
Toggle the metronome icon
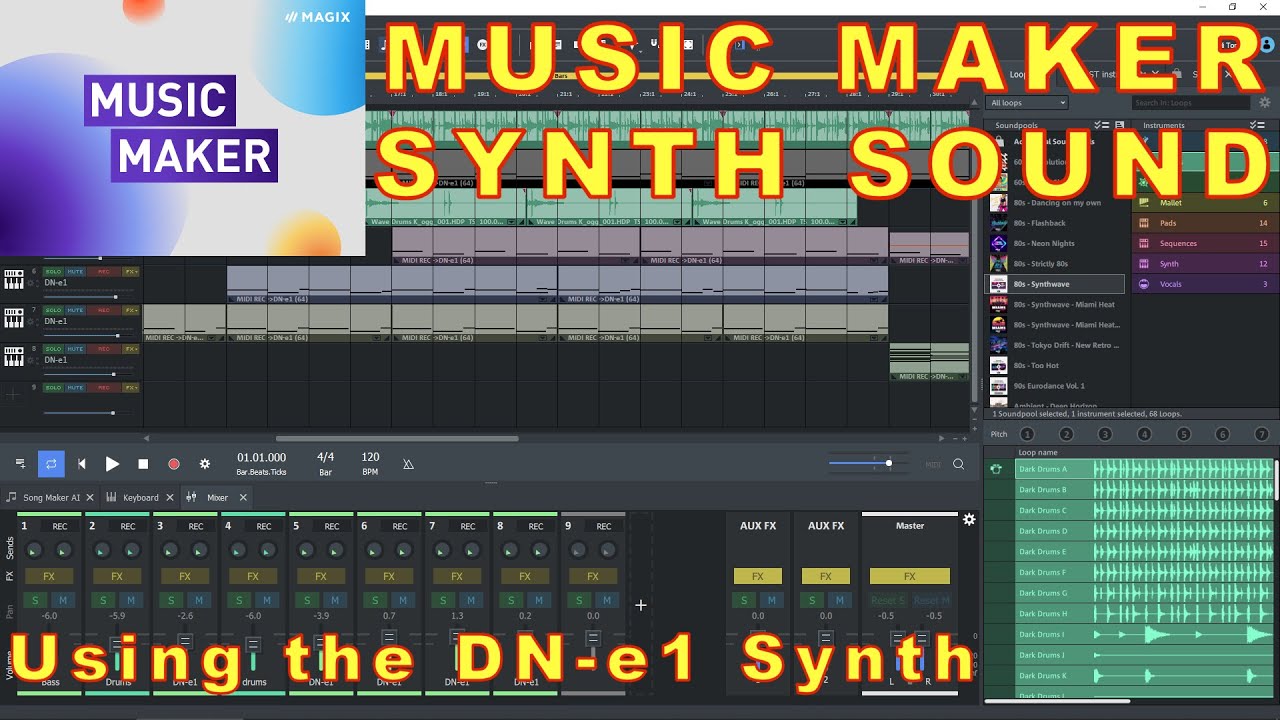408,464
